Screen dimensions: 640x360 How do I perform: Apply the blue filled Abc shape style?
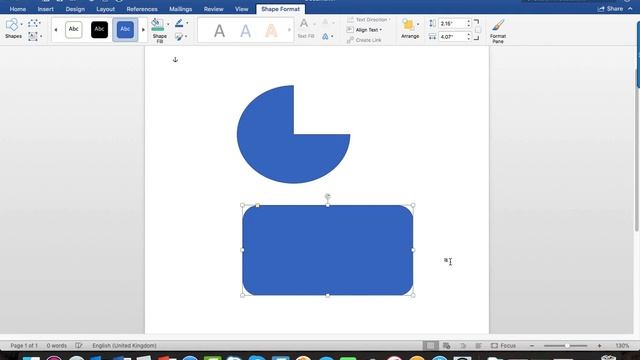pyautogui.click(x=125, y=29)
